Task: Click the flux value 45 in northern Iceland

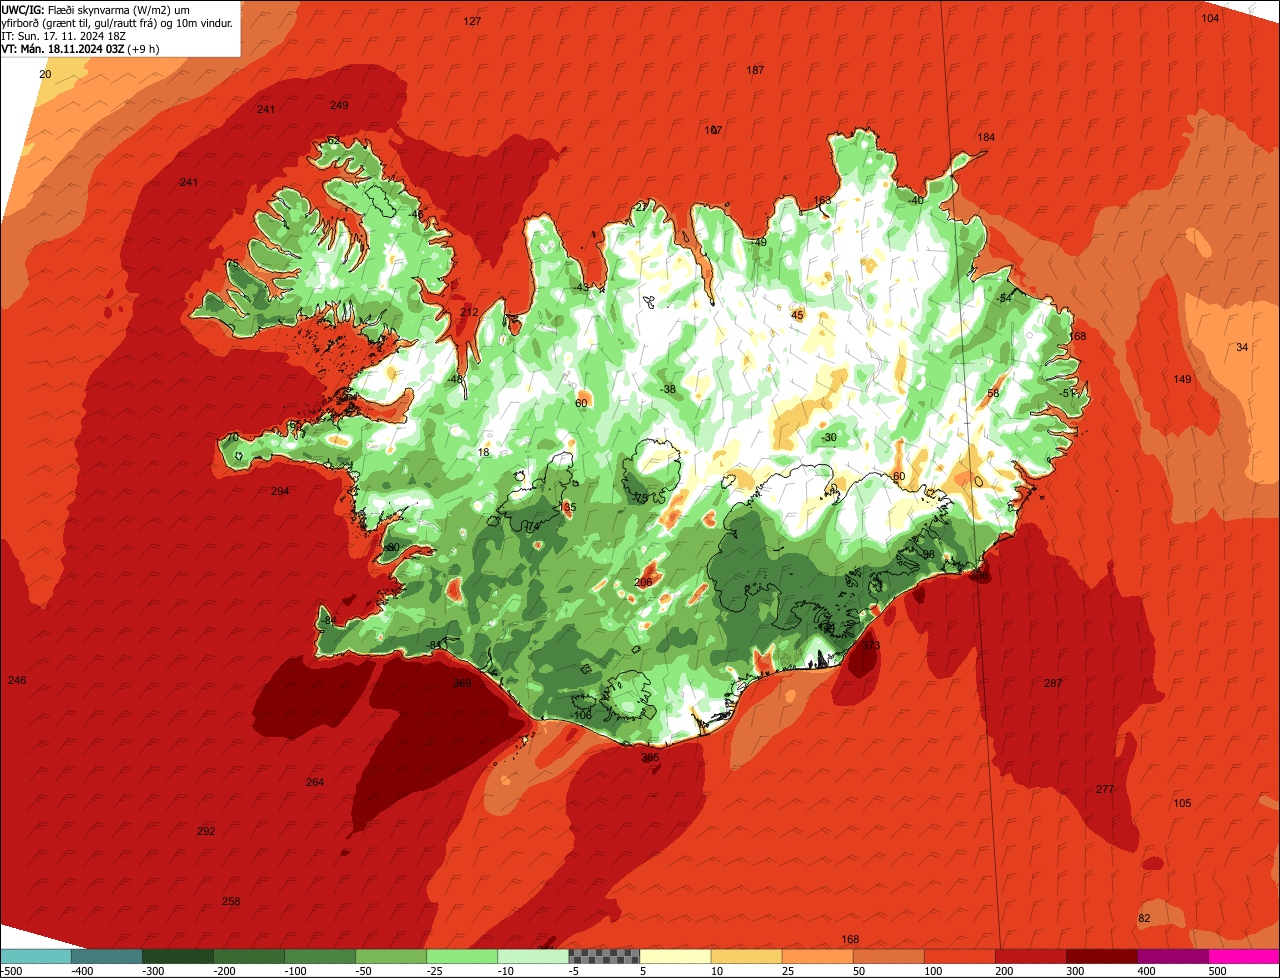Action: point(797,315)
